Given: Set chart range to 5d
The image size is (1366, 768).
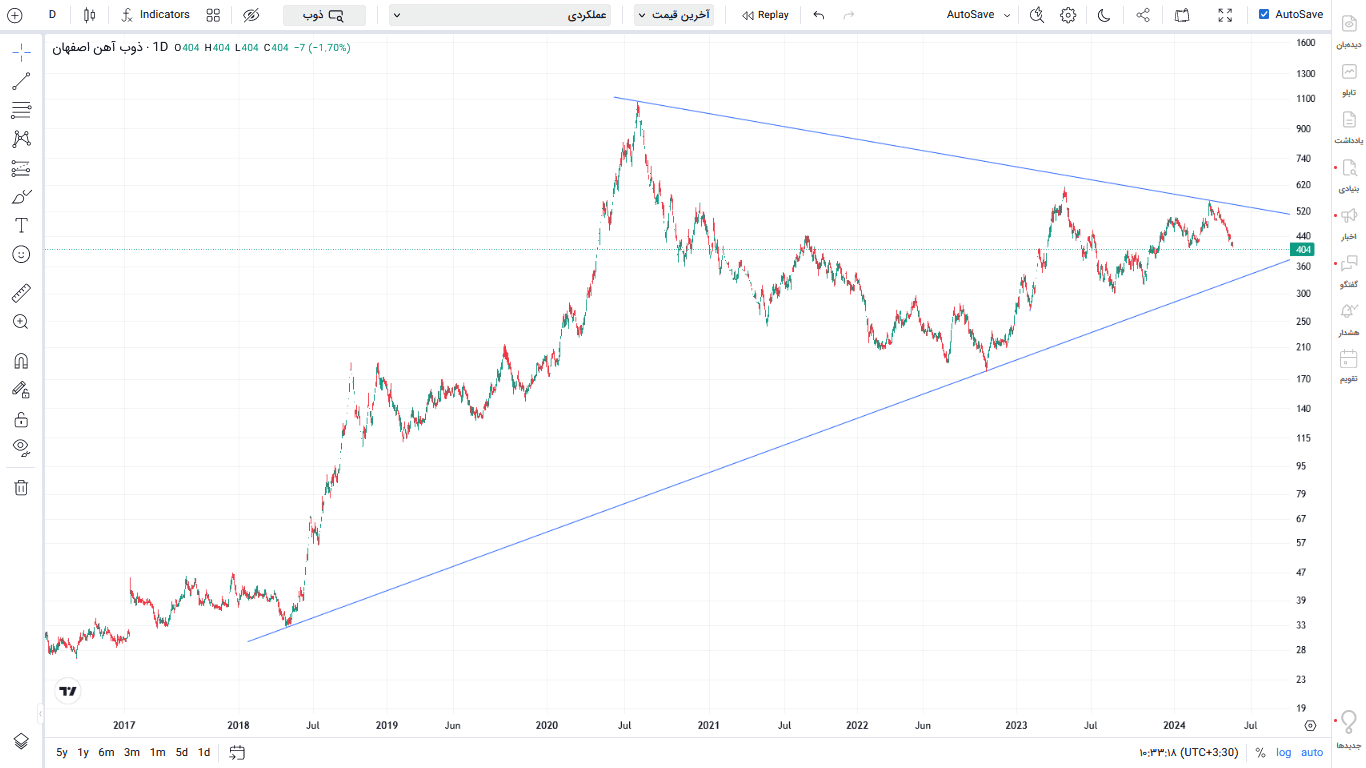Looking at the screenshot, I should click(182, 752).
